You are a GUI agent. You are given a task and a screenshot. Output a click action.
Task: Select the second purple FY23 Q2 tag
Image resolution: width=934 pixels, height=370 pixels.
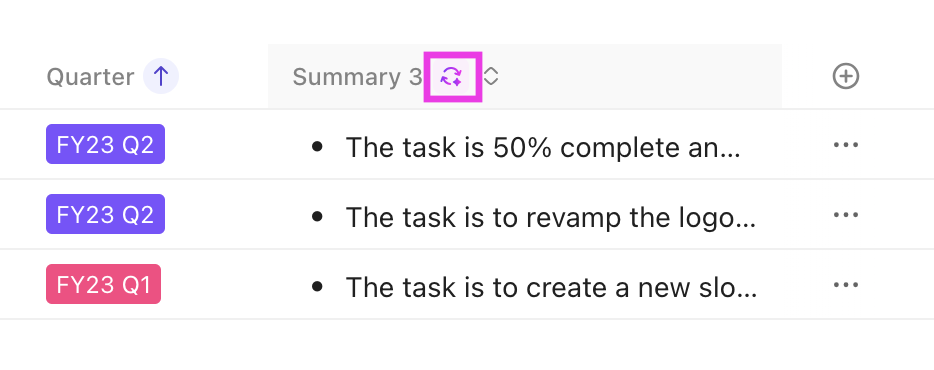tap(105, 214)
